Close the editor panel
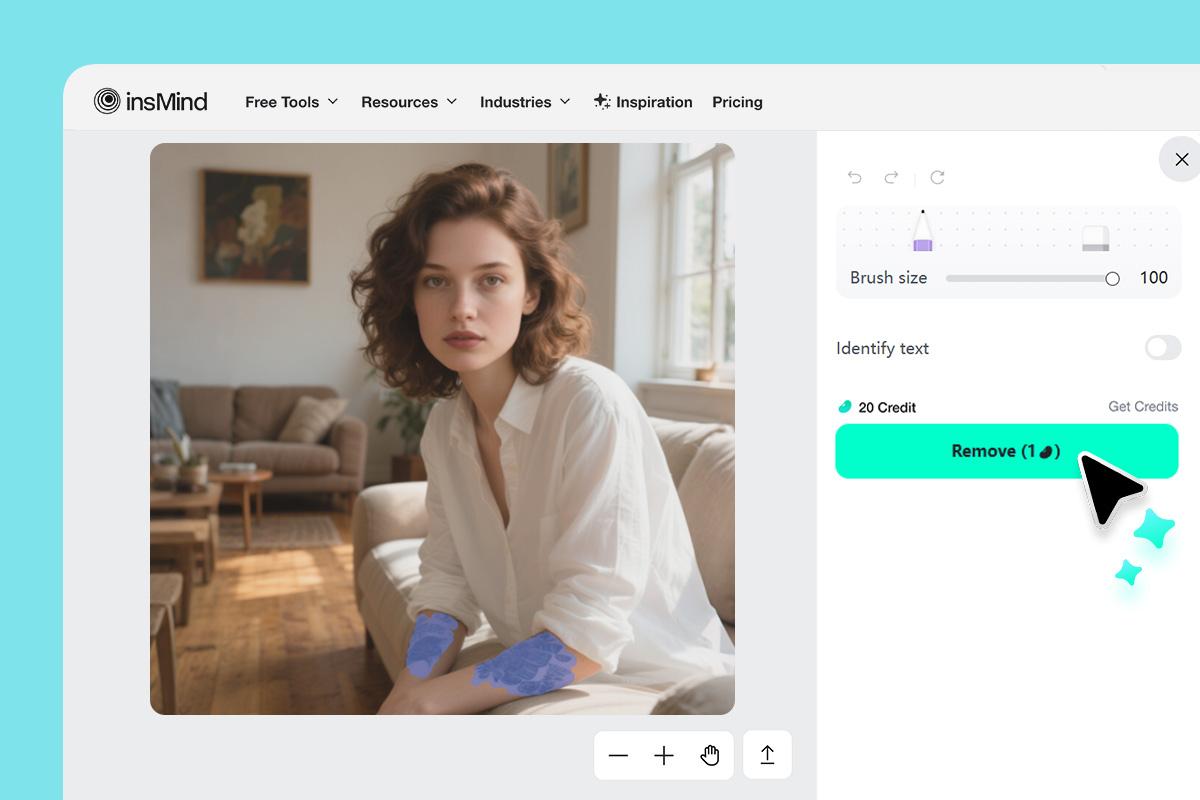 (x=1181, y=159)
